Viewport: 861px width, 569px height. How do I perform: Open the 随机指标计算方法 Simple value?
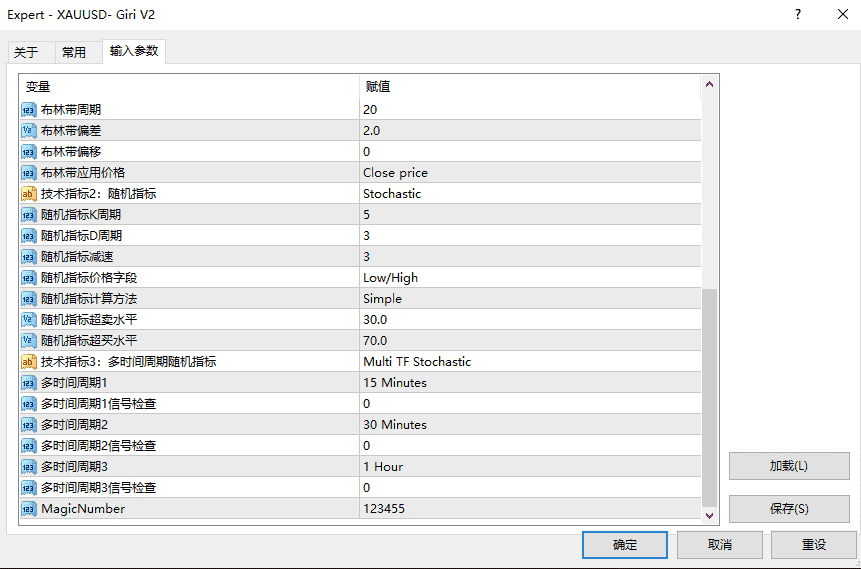tap(530, 298)
